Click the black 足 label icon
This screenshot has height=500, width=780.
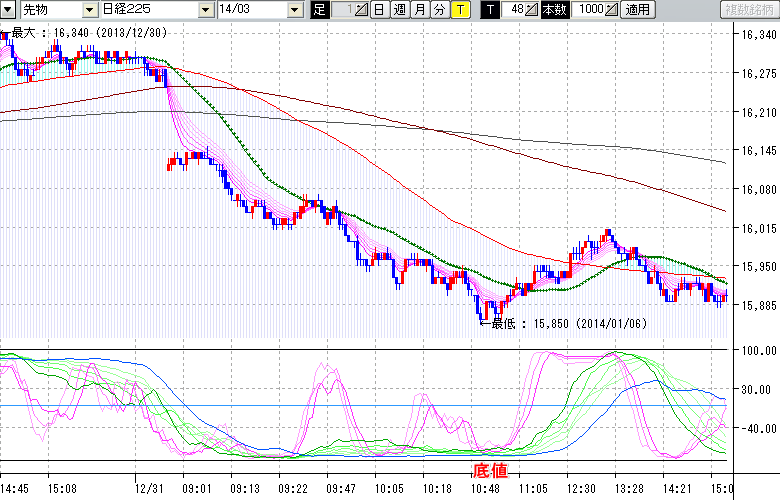click(x=319, y=10)
